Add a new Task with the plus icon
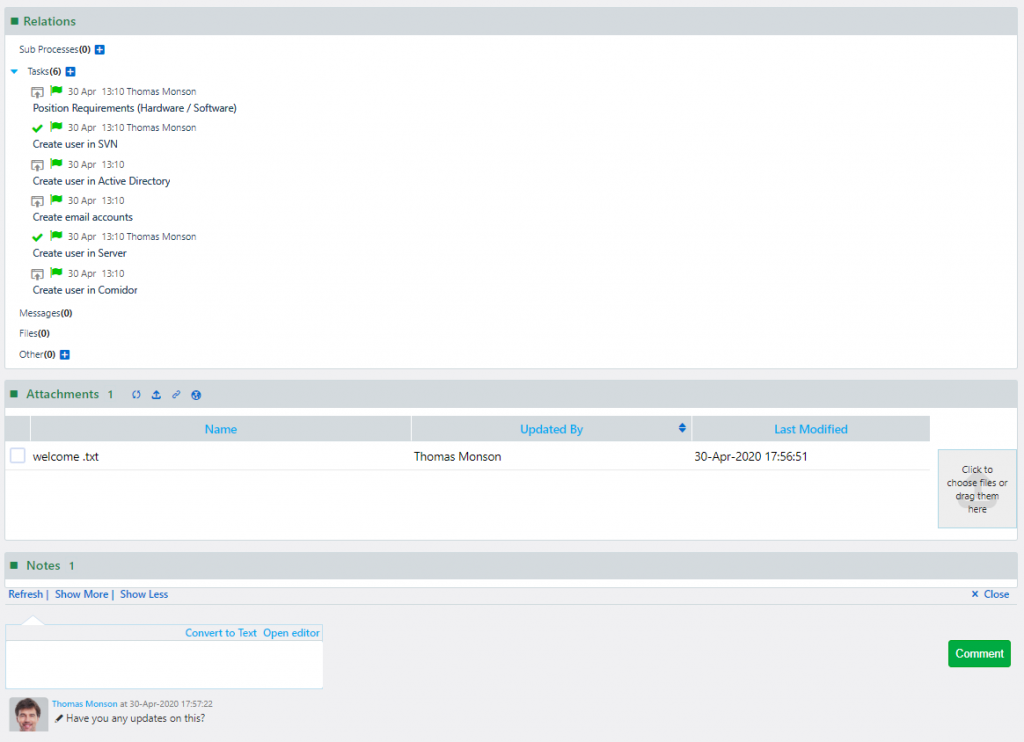Viewport: 1024px width, 742px height. [x=69, y=71]
